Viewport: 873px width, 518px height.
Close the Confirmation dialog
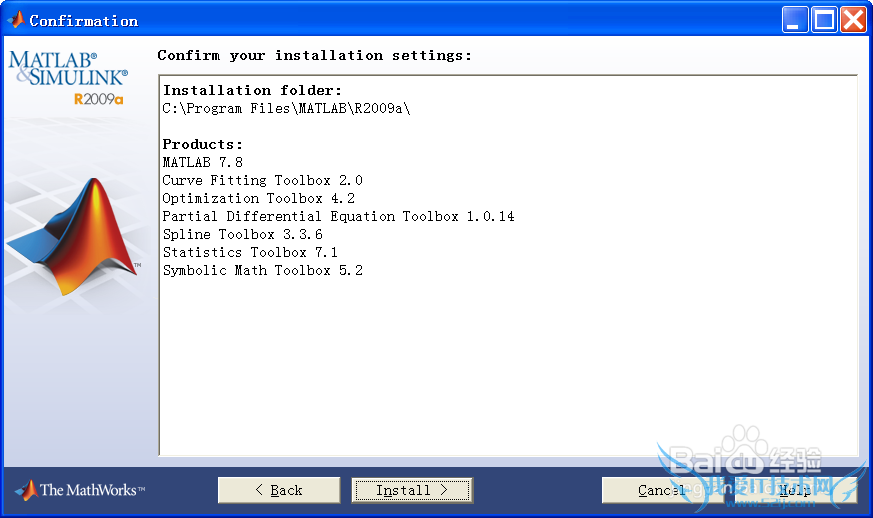tap(853, 20)
